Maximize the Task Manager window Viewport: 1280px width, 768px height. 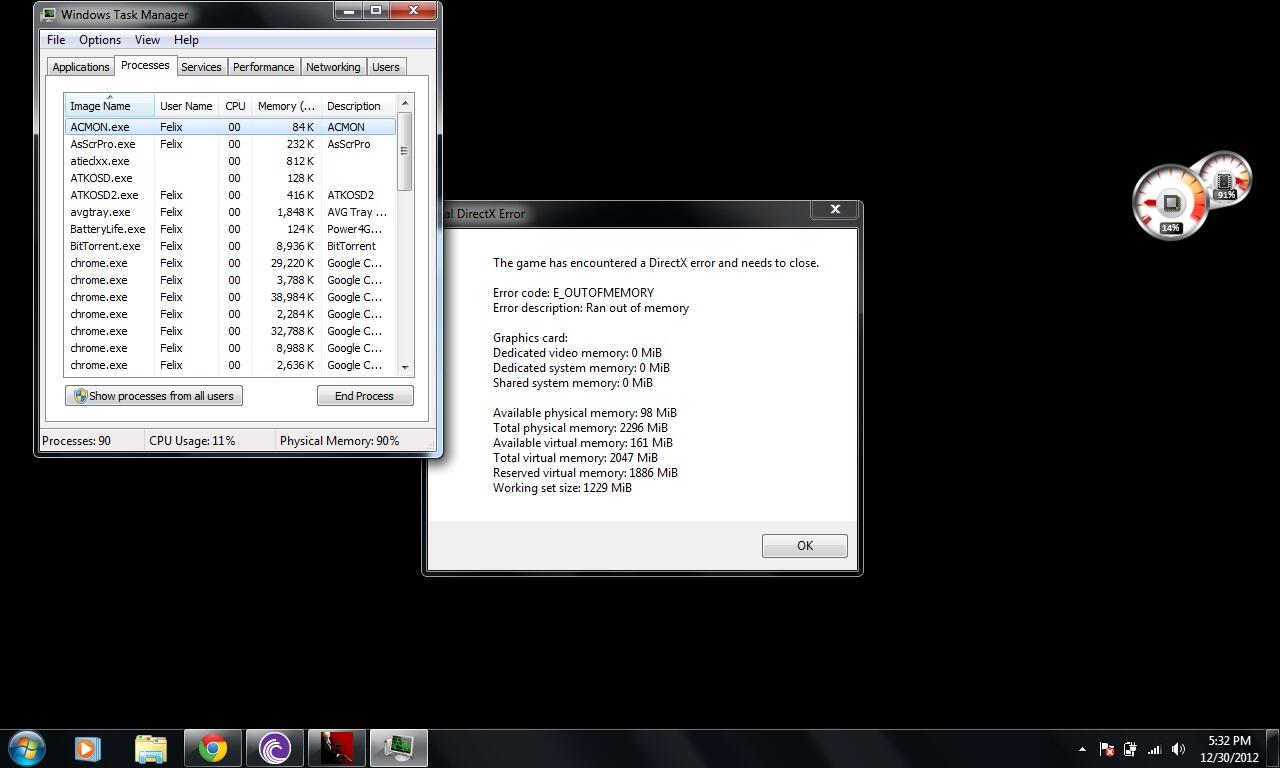(x=376, y=11)
